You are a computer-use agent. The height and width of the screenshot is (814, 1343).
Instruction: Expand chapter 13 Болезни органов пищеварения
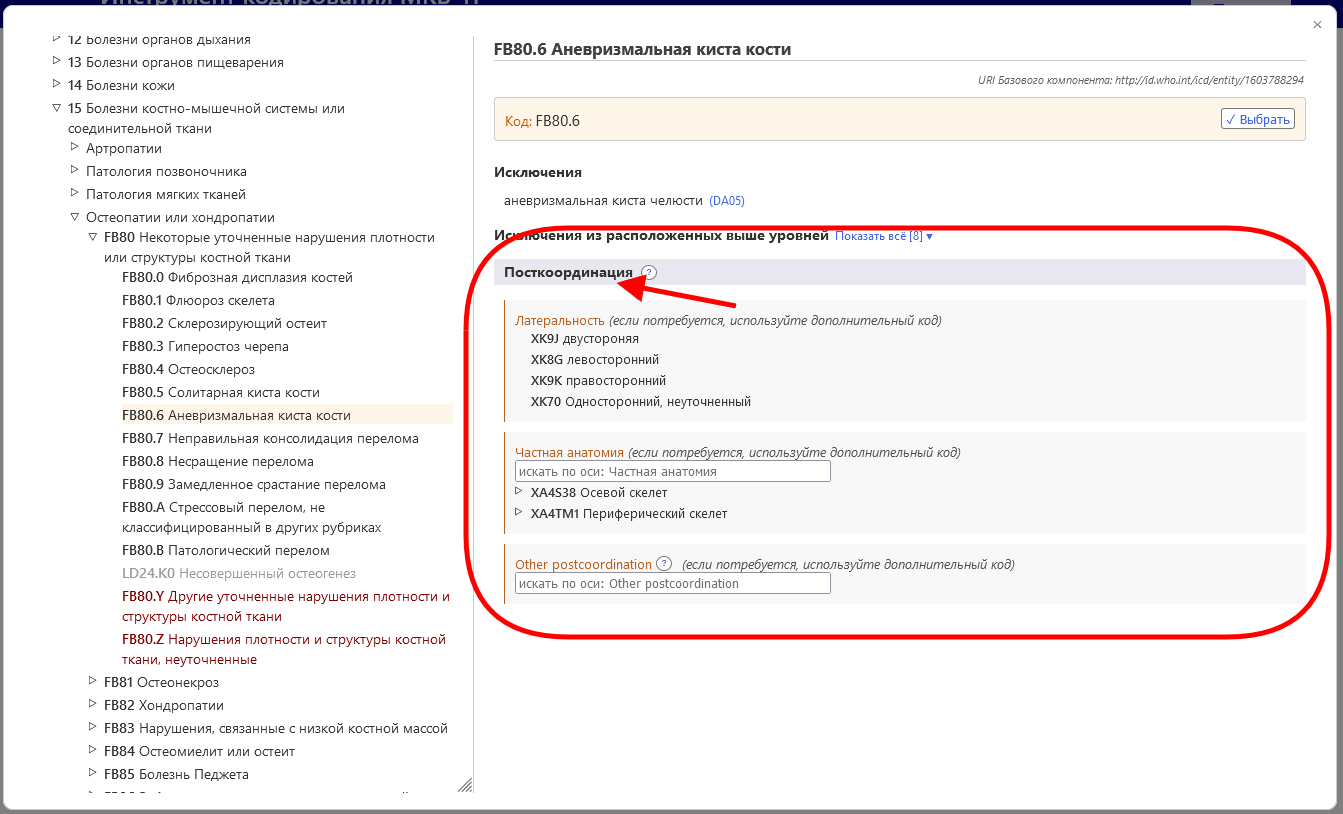tap(55, 62)
